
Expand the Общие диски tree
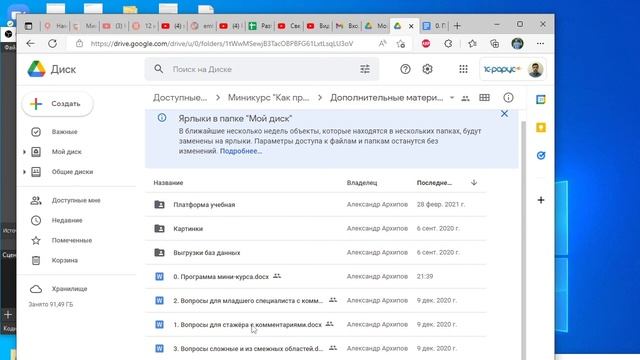(24, 172)
